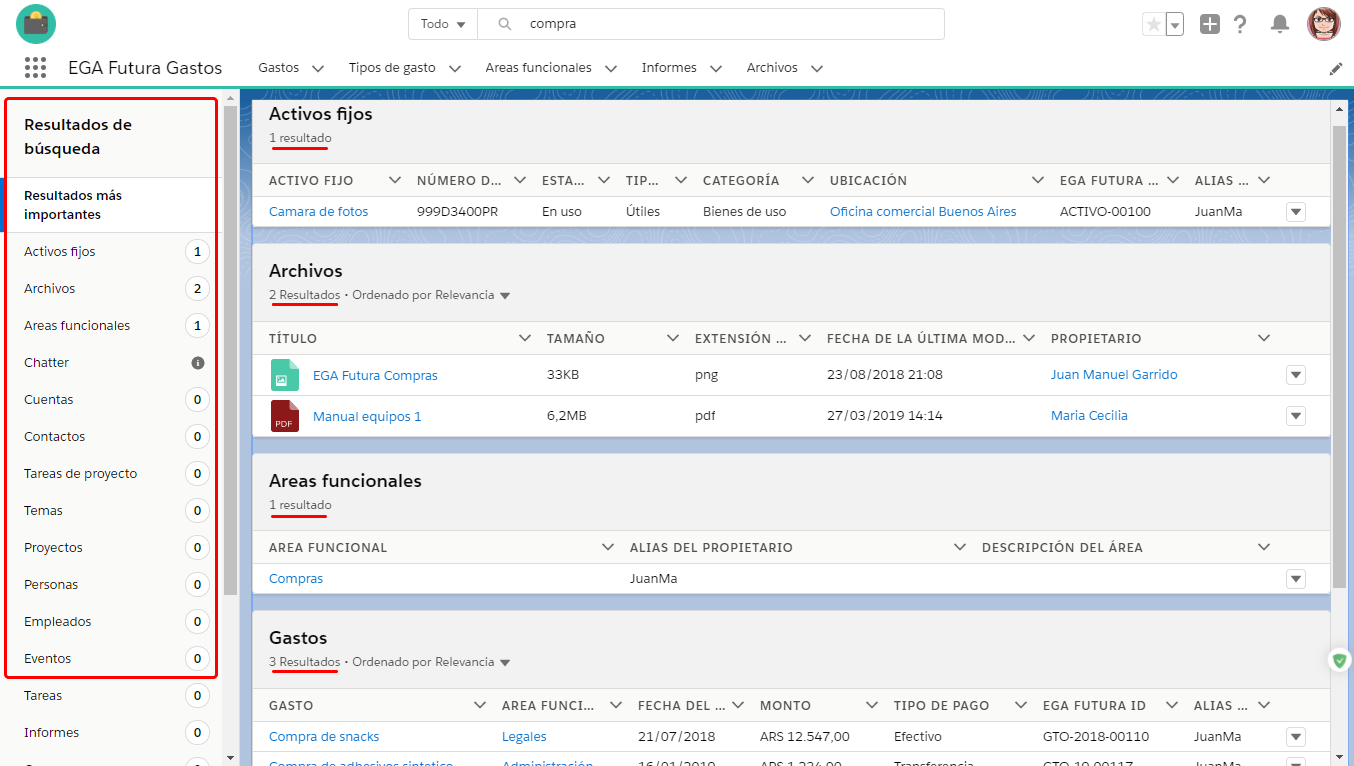
Task: Open Archivos sort by Relevancia dropdown
Action: pyautogui.click(x=505, y=296)
